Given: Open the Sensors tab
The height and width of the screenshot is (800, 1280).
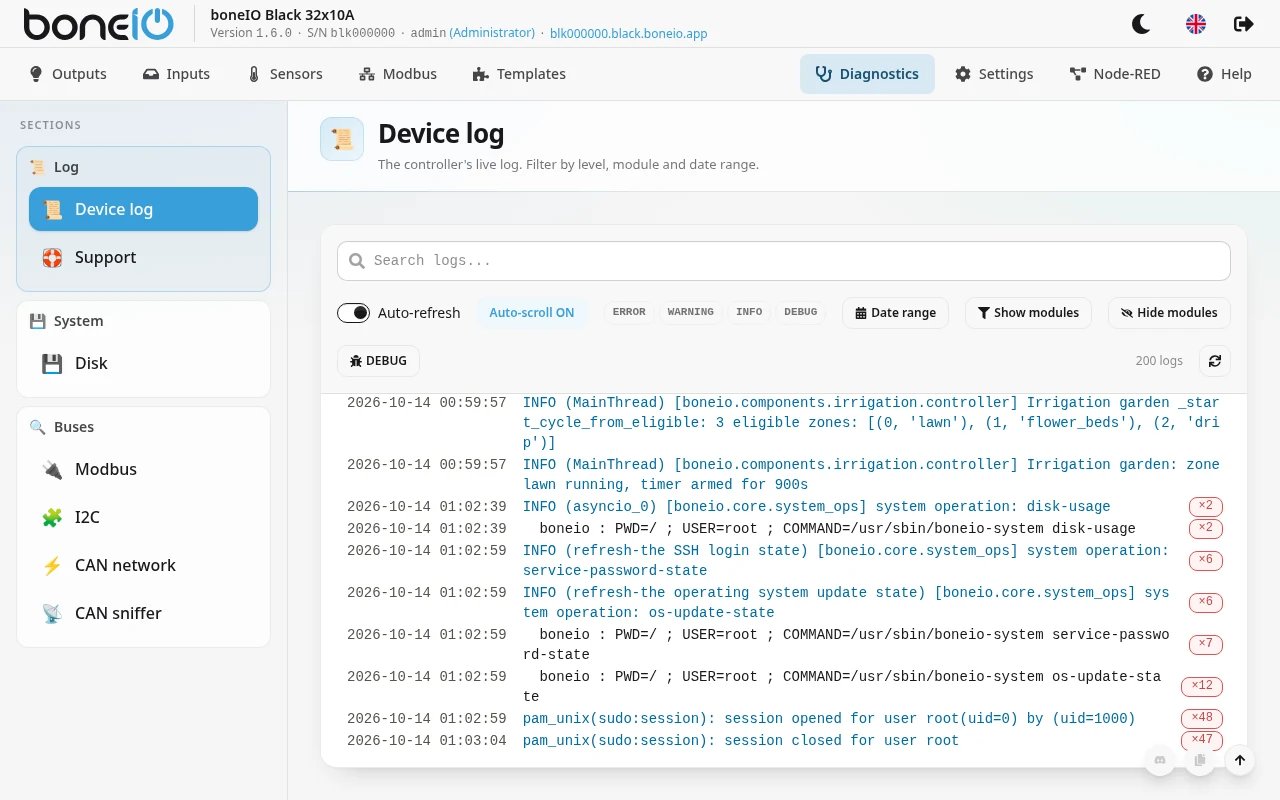Looking at the screenshot, I should [x=285, y=74].
